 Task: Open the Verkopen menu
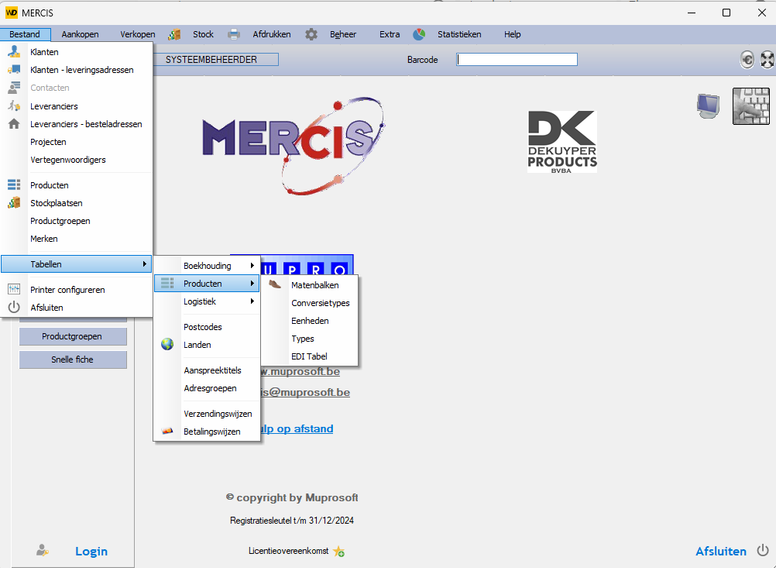(x=138, y=34)
